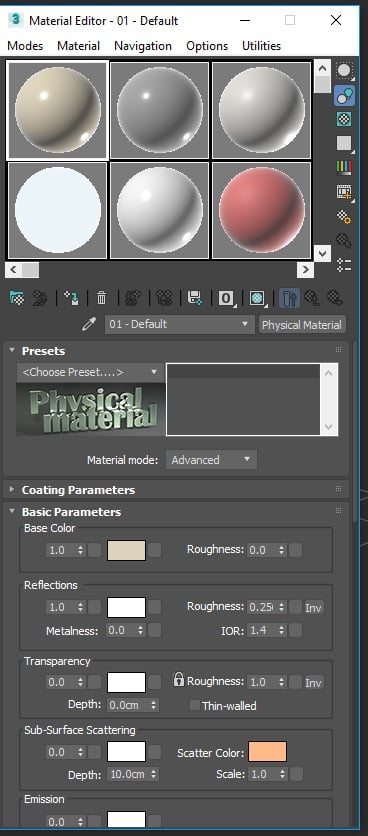This screenshot has height=836, width=368.
Task: Collapse the Basic Parameters rollout
Action: coord(12,511)
